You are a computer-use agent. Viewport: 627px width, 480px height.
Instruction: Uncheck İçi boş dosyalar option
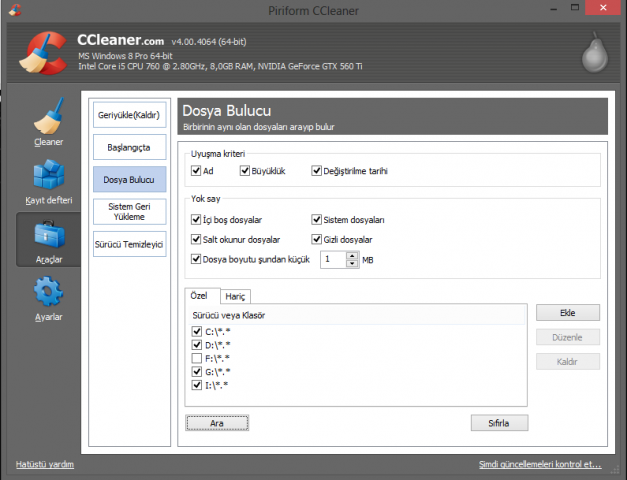click(x=196, y=220)
